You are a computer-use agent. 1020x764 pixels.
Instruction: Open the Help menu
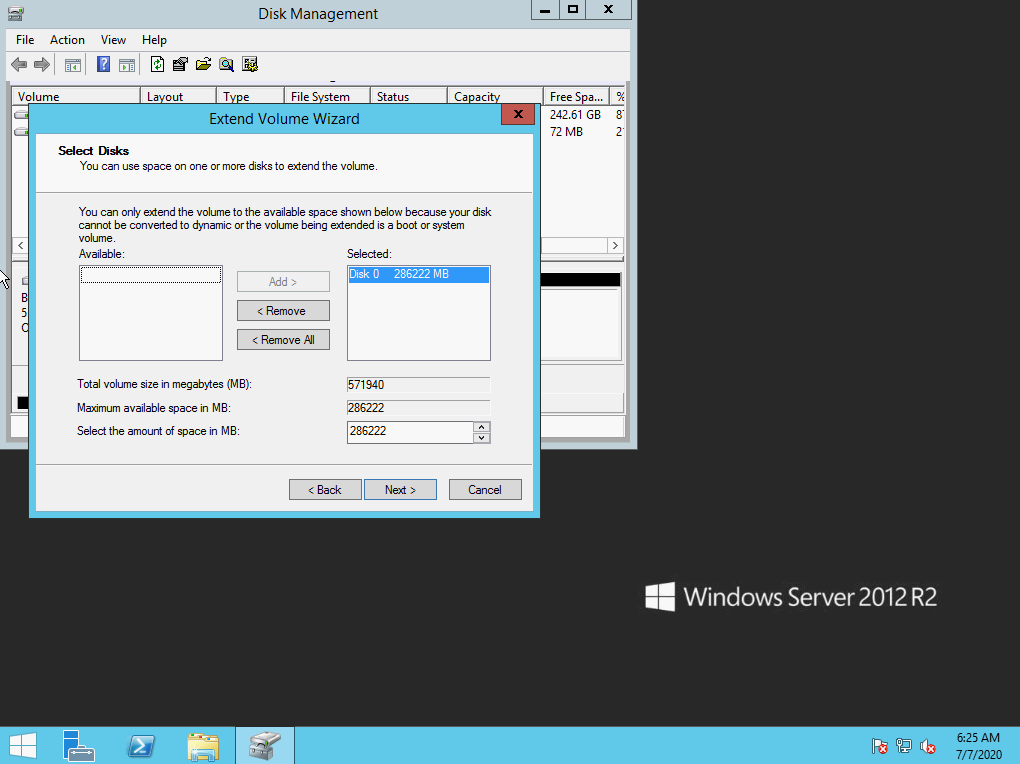(154, 40)
